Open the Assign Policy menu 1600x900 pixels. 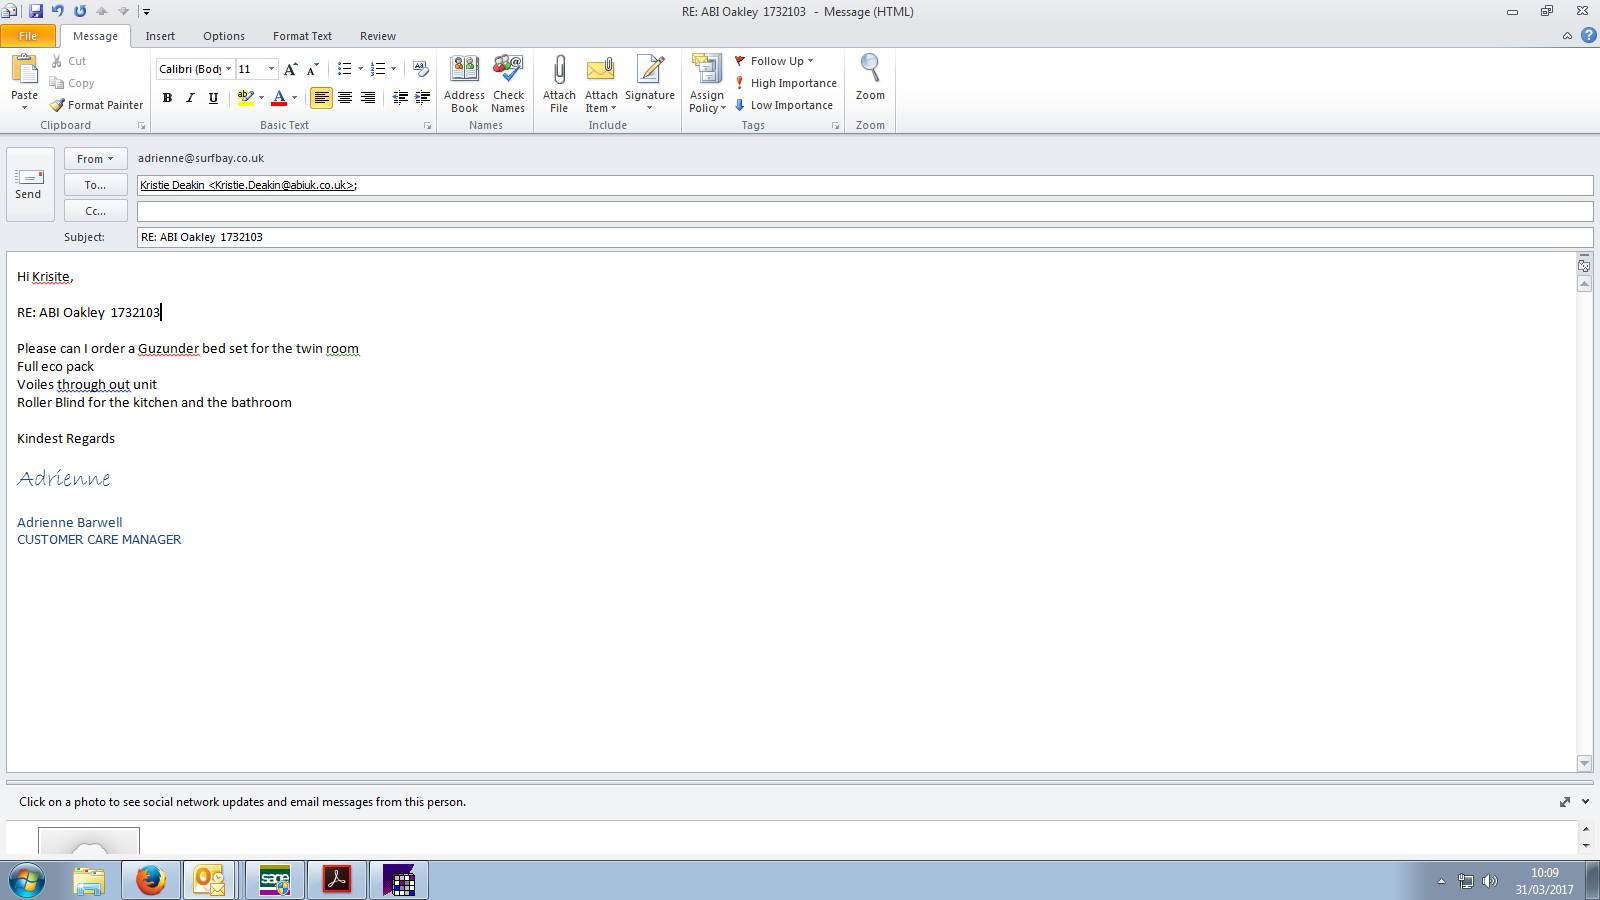[707, 84]
